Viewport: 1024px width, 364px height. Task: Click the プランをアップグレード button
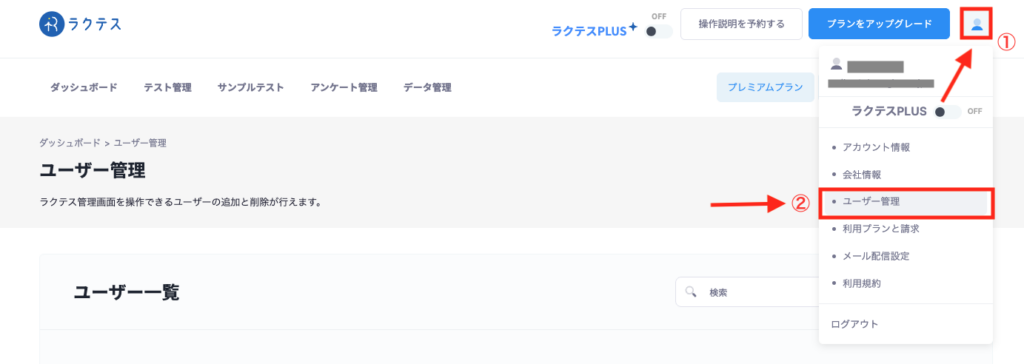(x=878, y=24)
